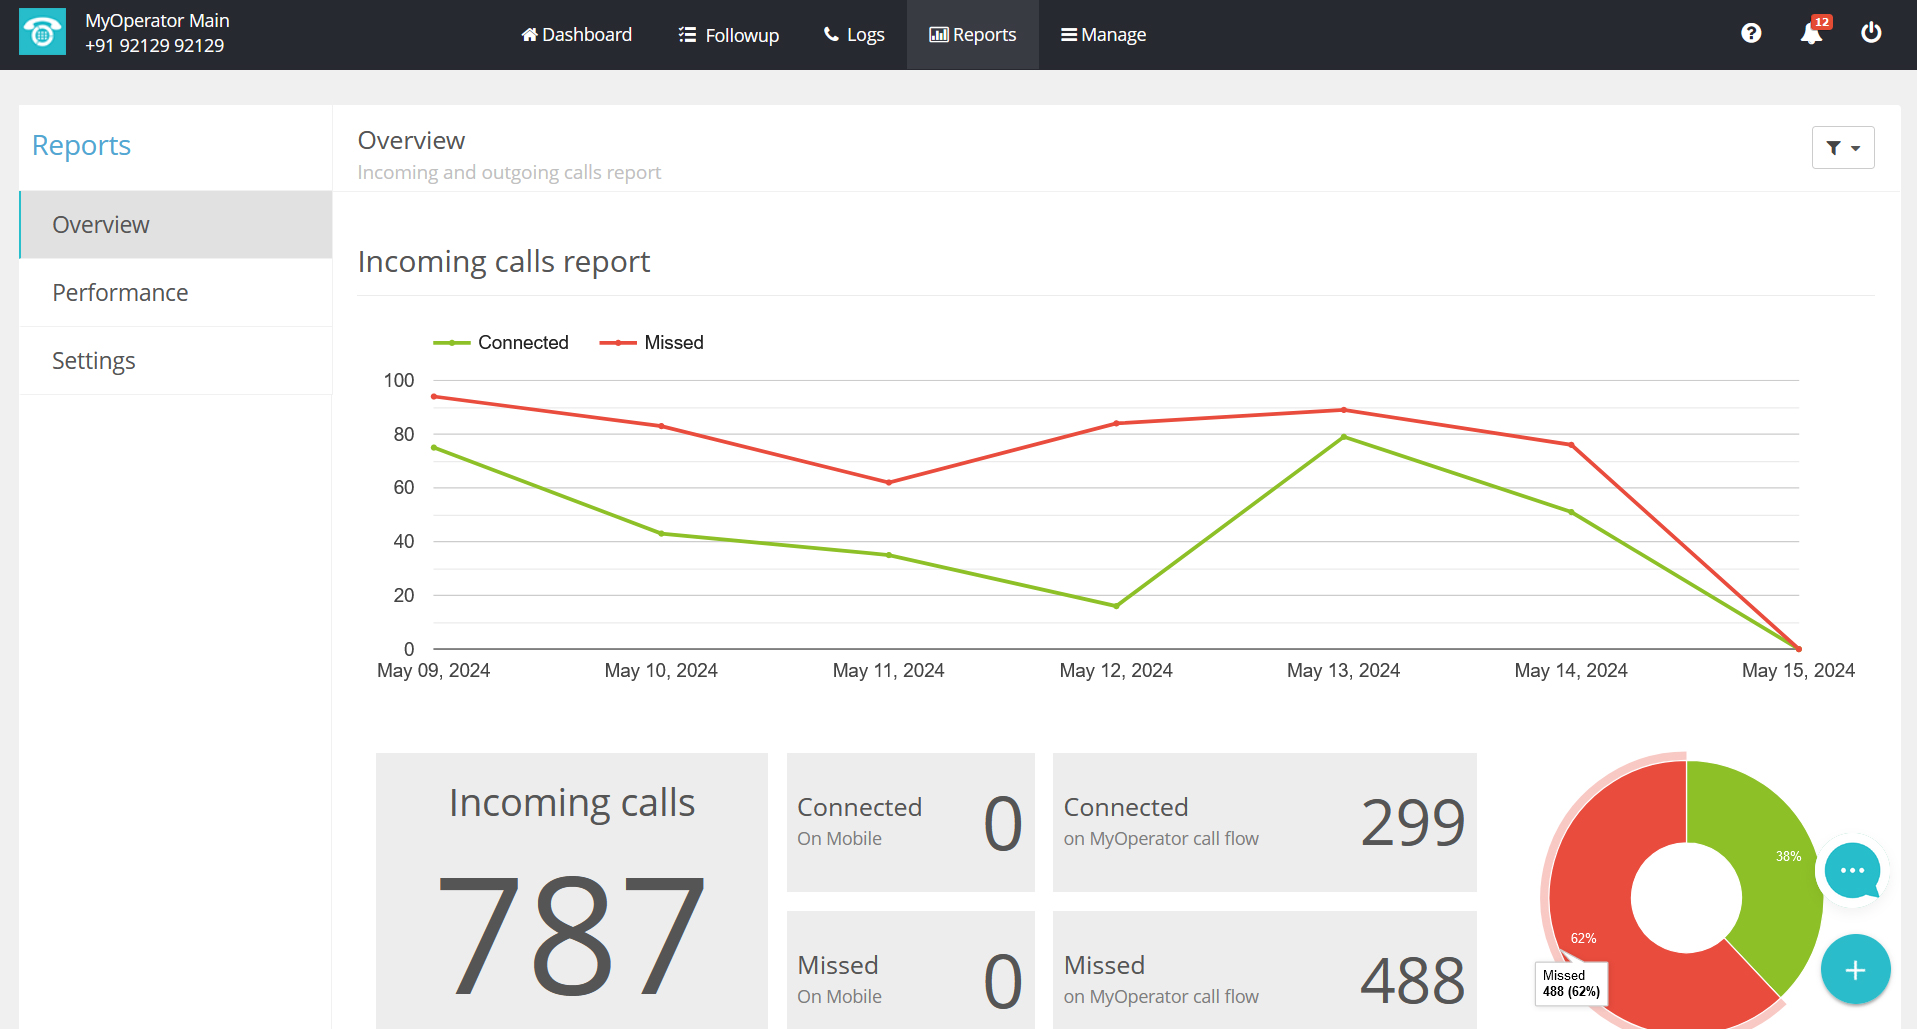Select the Followup checklist icon
Screen dimensions: 1917x1029
686,33
